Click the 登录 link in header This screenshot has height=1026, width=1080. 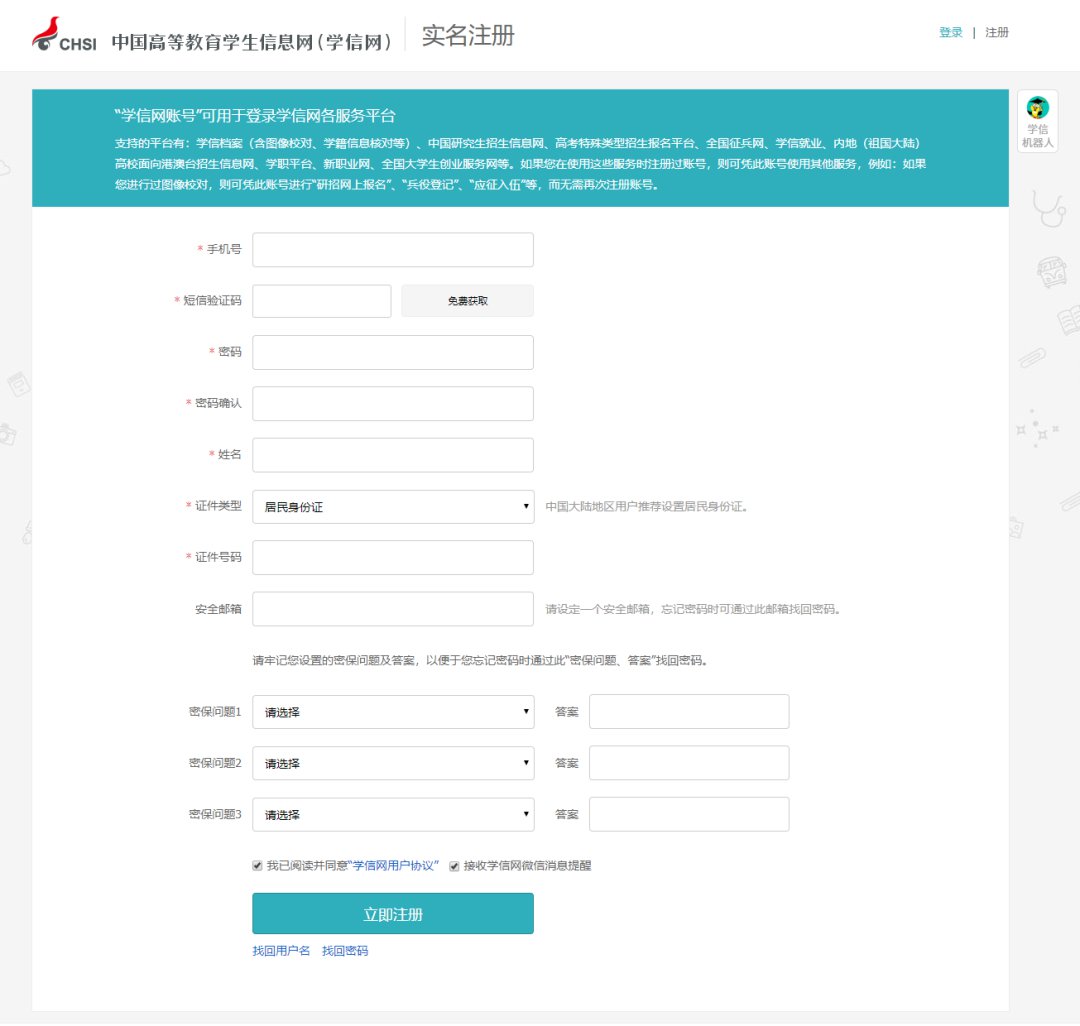click(x=951, y=32)
